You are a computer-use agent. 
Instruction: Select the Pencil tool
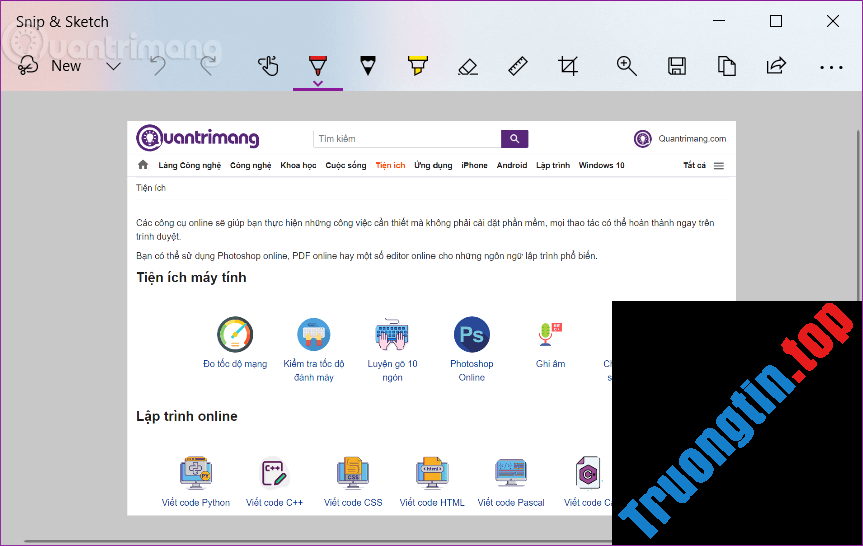(x=368, y=66)
